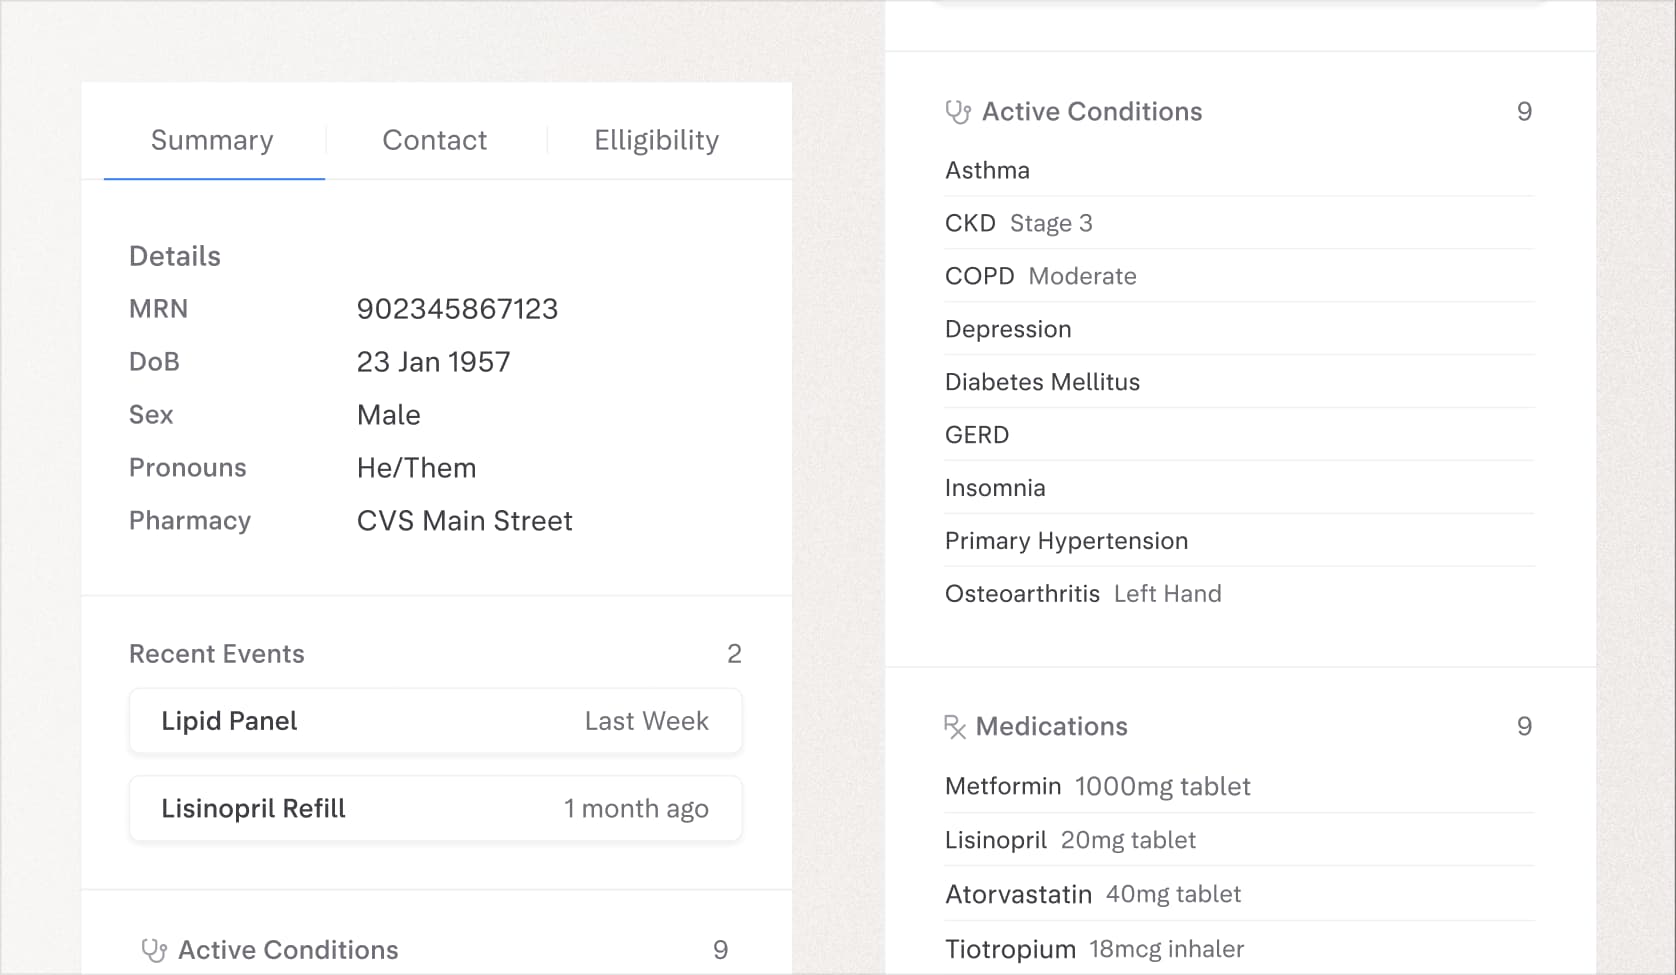Select the Lisinopril Refill event
Image resolution: width=1676 pixels, height=975 pixels.
point(435,808)
